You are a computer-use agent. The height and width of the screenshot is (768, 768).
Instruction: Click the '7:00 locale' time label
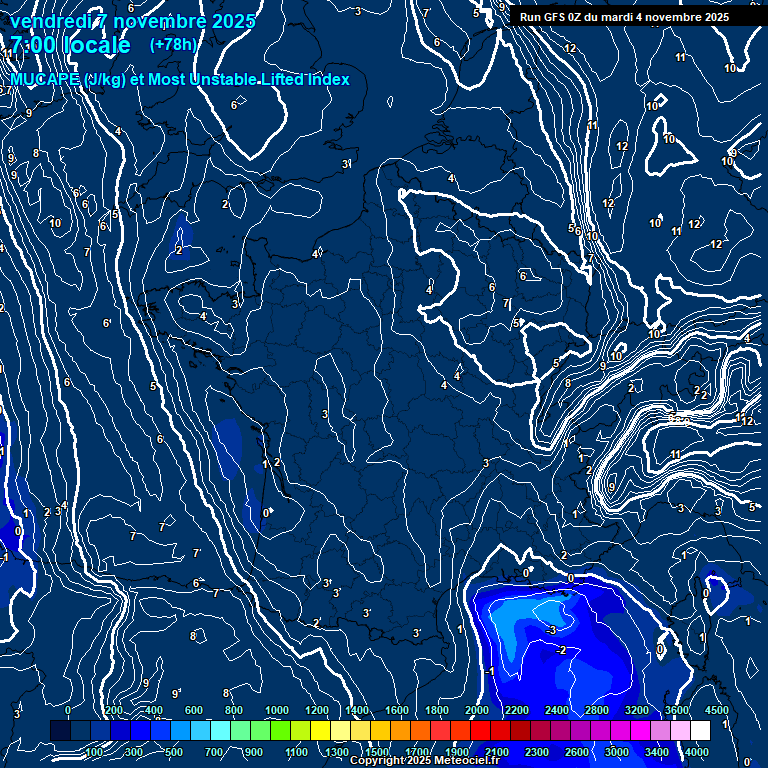pyautogui.click(x=70, y=45)
